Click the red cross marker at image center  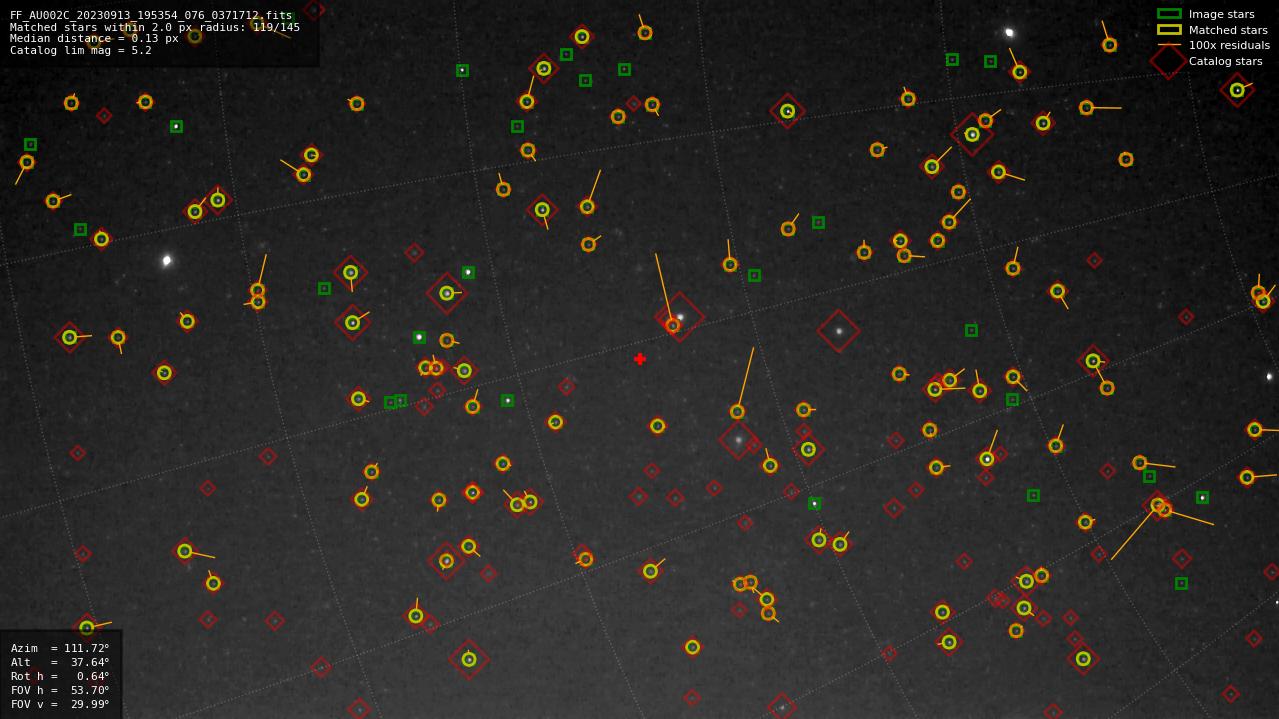tap(640, 359)
